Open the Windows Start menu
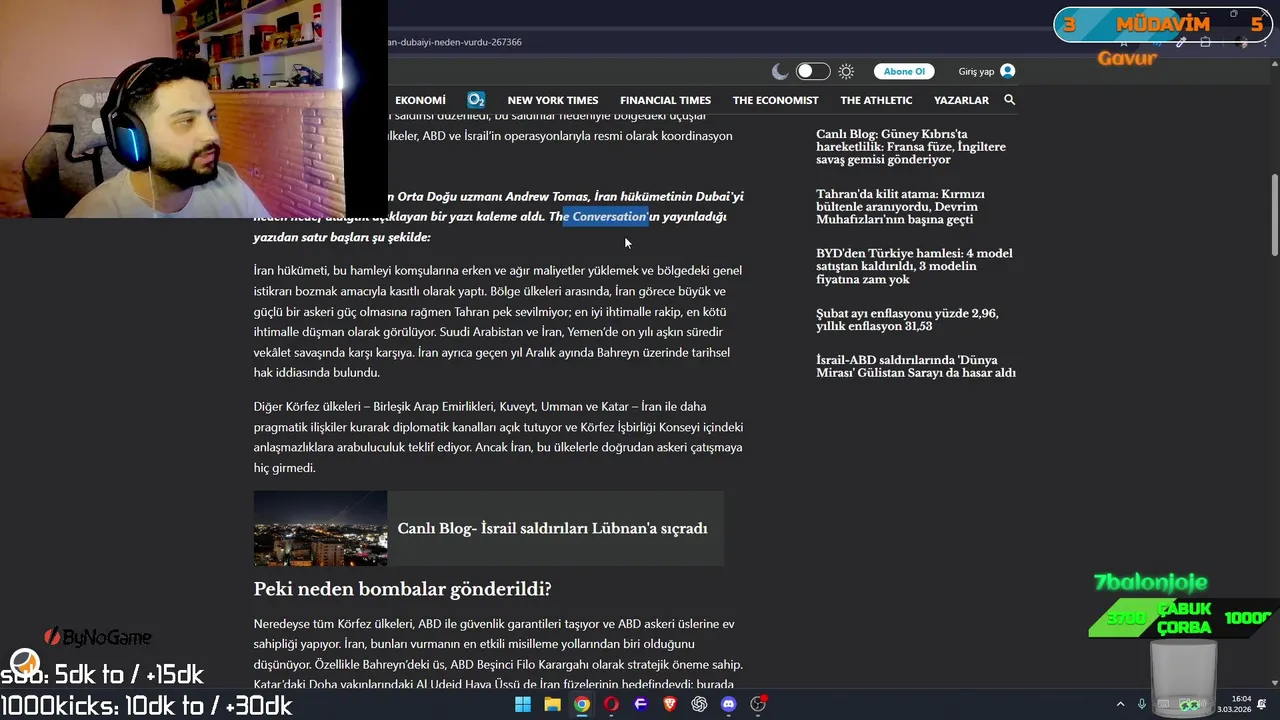Viewport: 1280px width, 720px height. (x=523, y=704)
